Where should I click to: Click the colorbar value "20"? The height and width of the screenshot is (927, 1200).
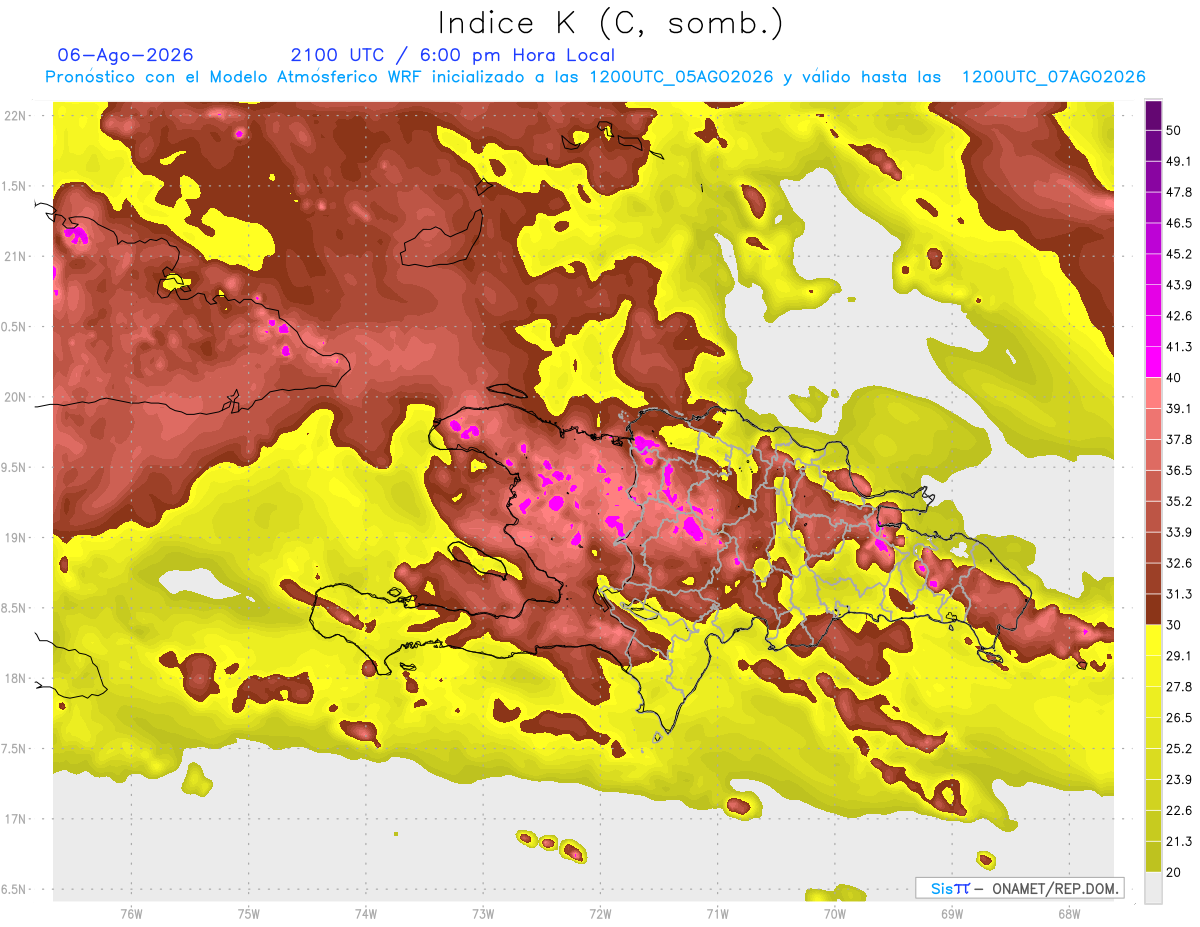[x=1174, y=872]
